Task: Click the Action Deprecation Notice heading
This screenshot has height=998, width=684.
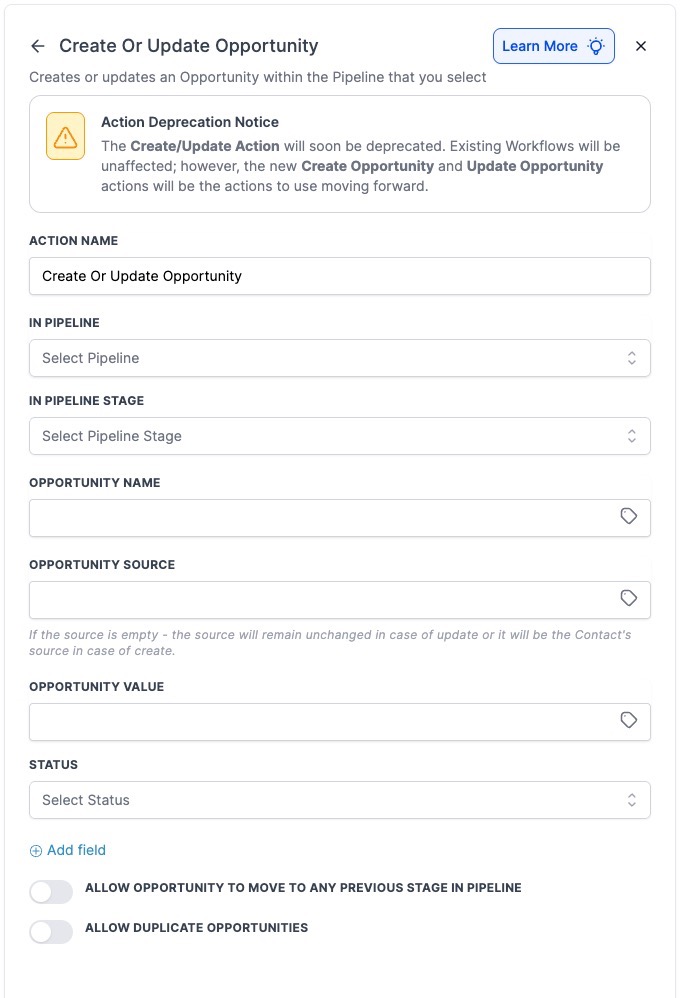Action: pyautogui.click(x=190, y=122)
